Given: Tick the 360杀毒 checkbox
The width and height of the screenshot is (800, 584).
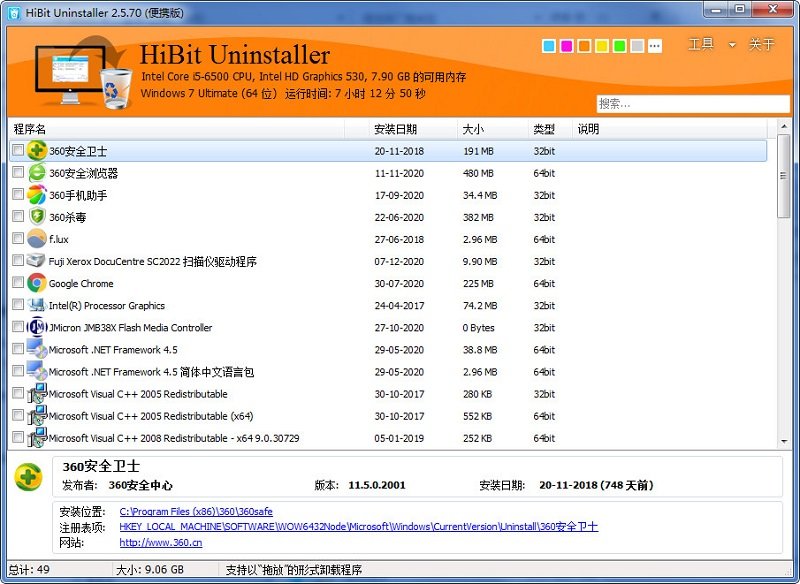Looking at the screenshot, I should click(18, 216).
